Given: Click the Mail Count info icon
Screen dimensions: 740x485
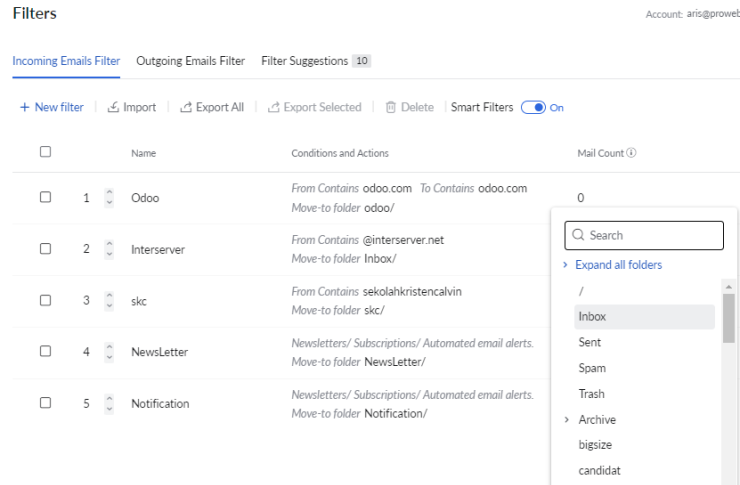Looking at the screenshot, I should [631, 153].
